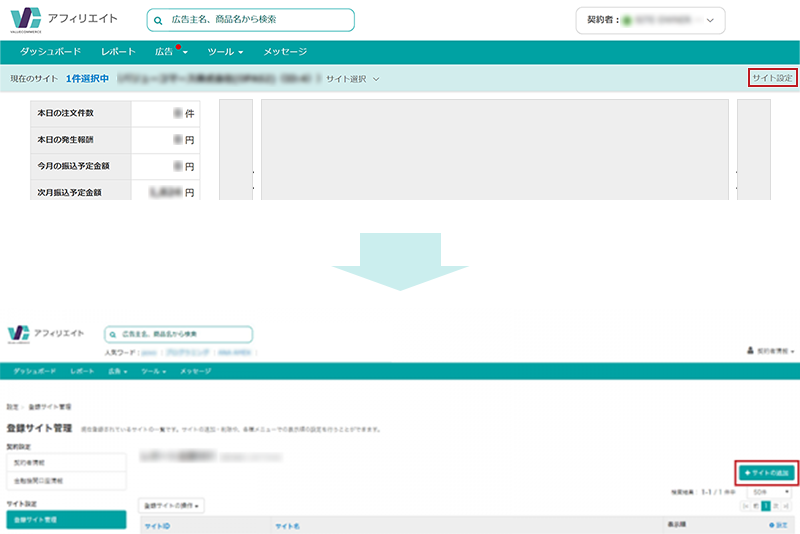Image resolution: width=800 pixels, height=534 pixels.
Task: Open the ツール menu in the top navigation bar
Action: click(225, 52)
